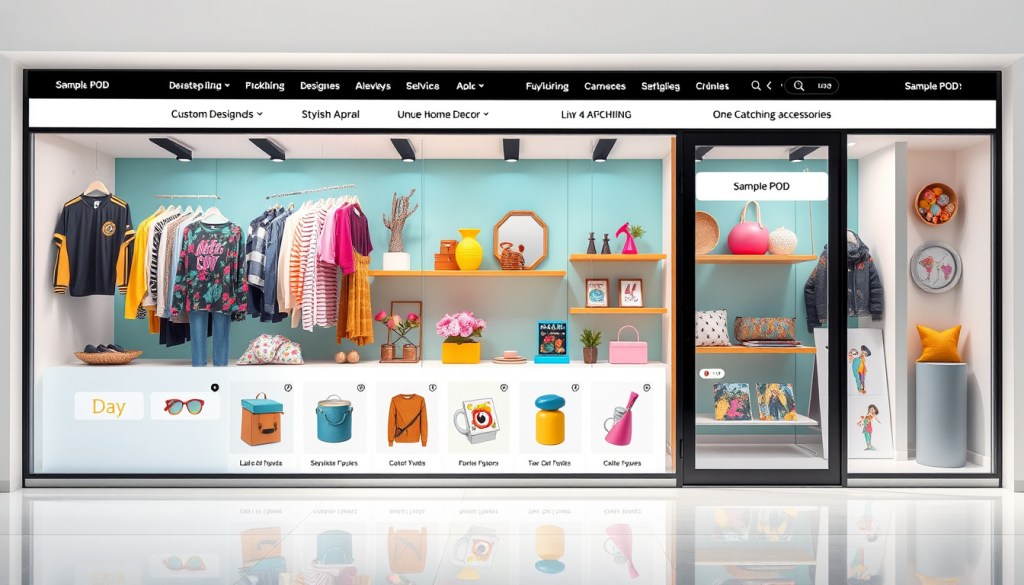This screenshot has width=1024, height=585.
Task: Open the Stylish Apral link
Action: [330, 114]
